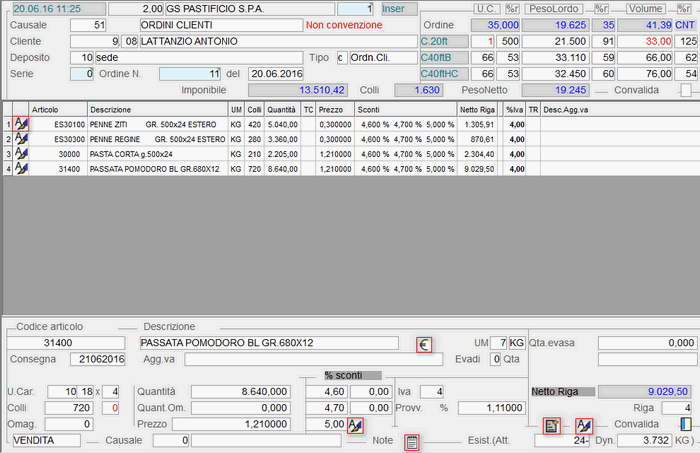
Task: Click the blue-yellow Convalida icon in the detail panel
Action: [686, 424]
